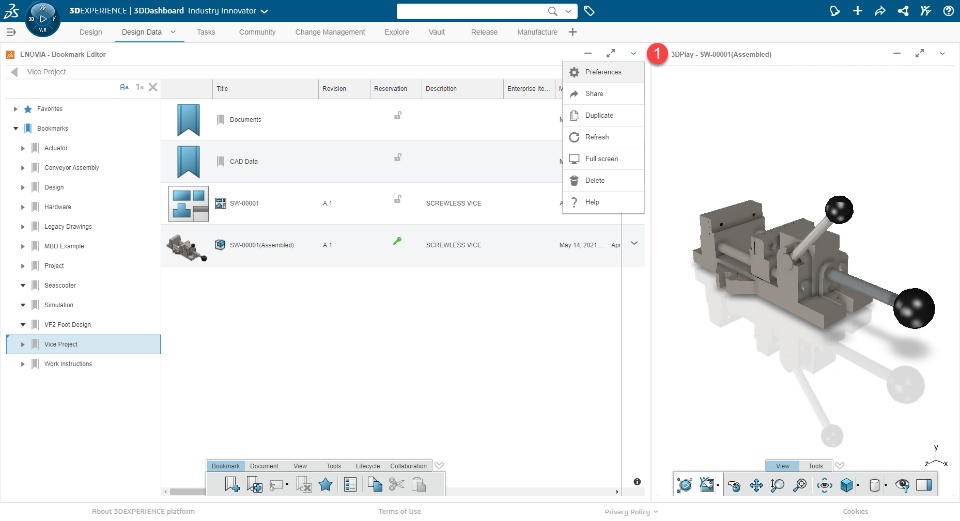Select Preferences from the dropdown menu
The image size is (960, 521).
coord(603,72)
